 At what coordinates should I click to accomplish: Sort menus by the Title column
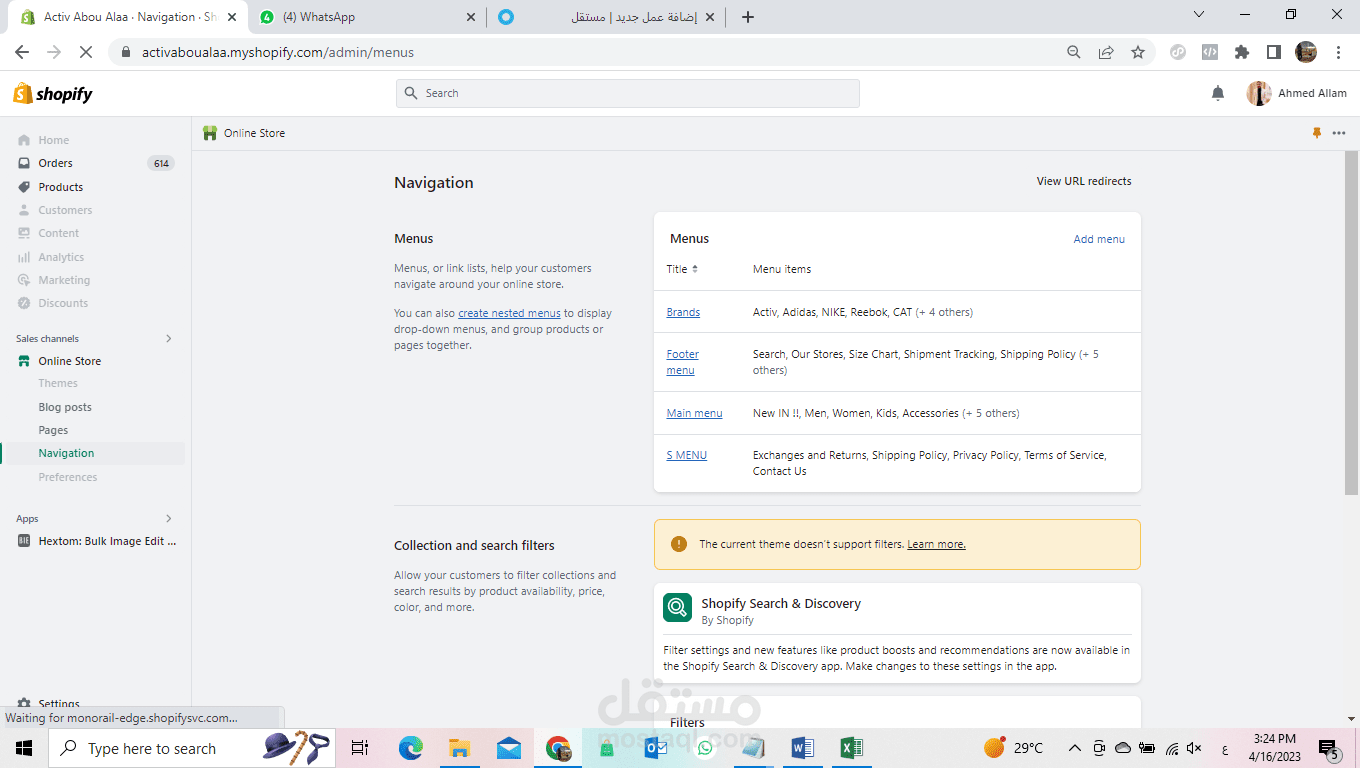pyautogui.click(x=682, y=269)
